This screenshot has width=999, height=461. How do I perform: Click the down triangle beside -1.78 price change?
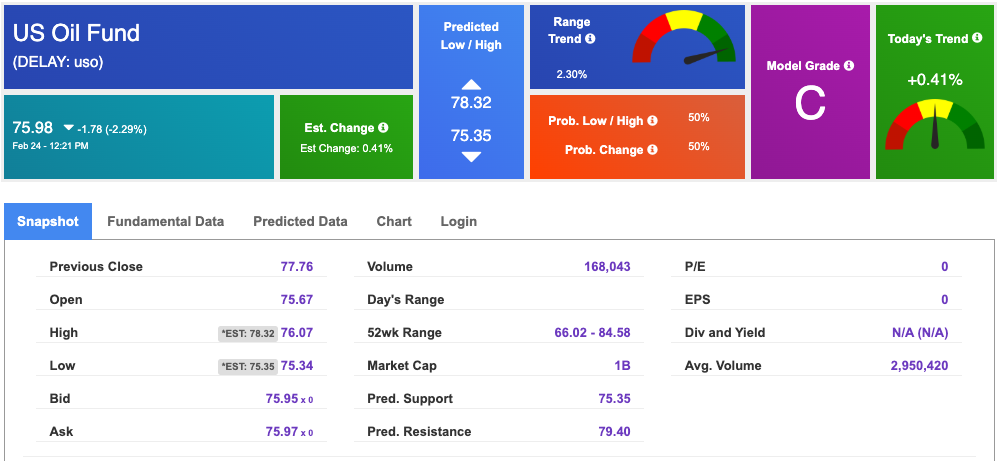tap(68, 129)
